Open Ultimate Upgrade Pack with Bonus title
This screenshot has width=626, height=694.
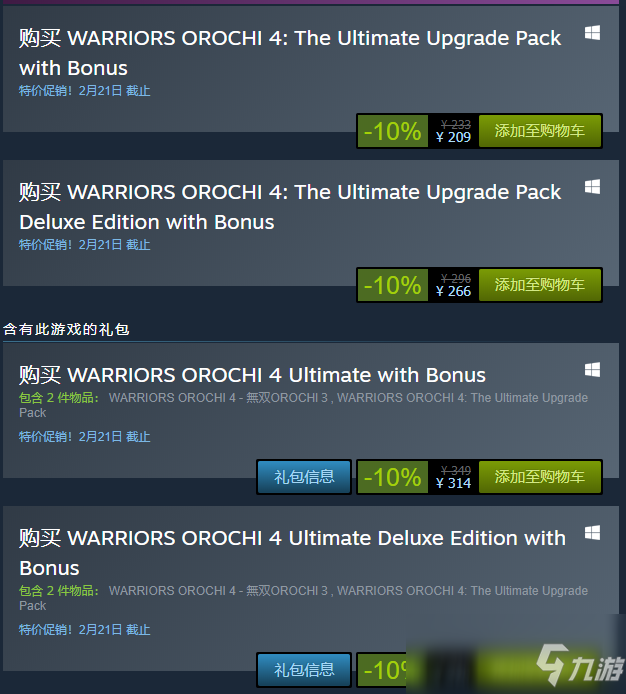point(290,53)
